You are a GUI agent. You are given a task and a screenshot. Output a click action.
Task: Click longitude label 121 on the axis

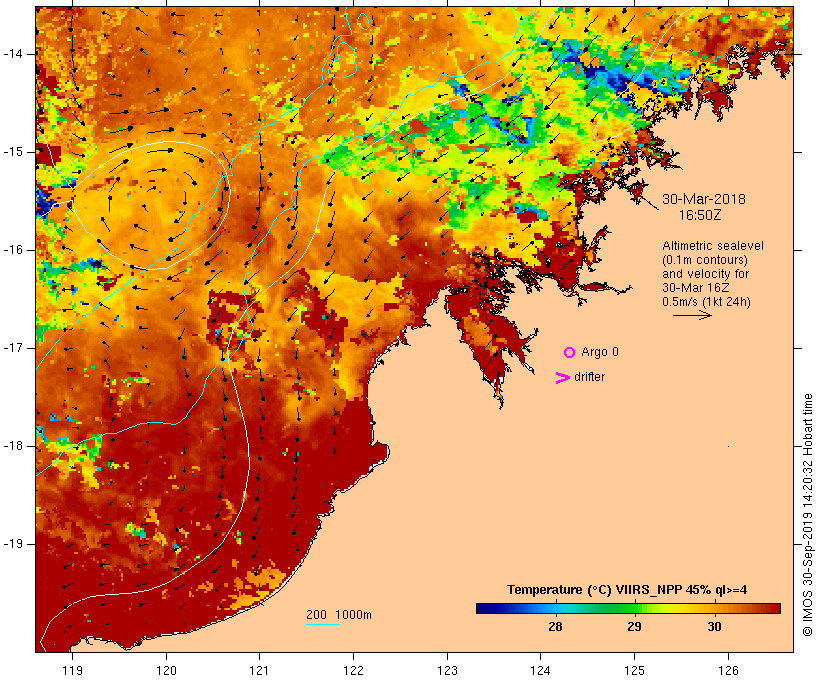pos(259,670)
